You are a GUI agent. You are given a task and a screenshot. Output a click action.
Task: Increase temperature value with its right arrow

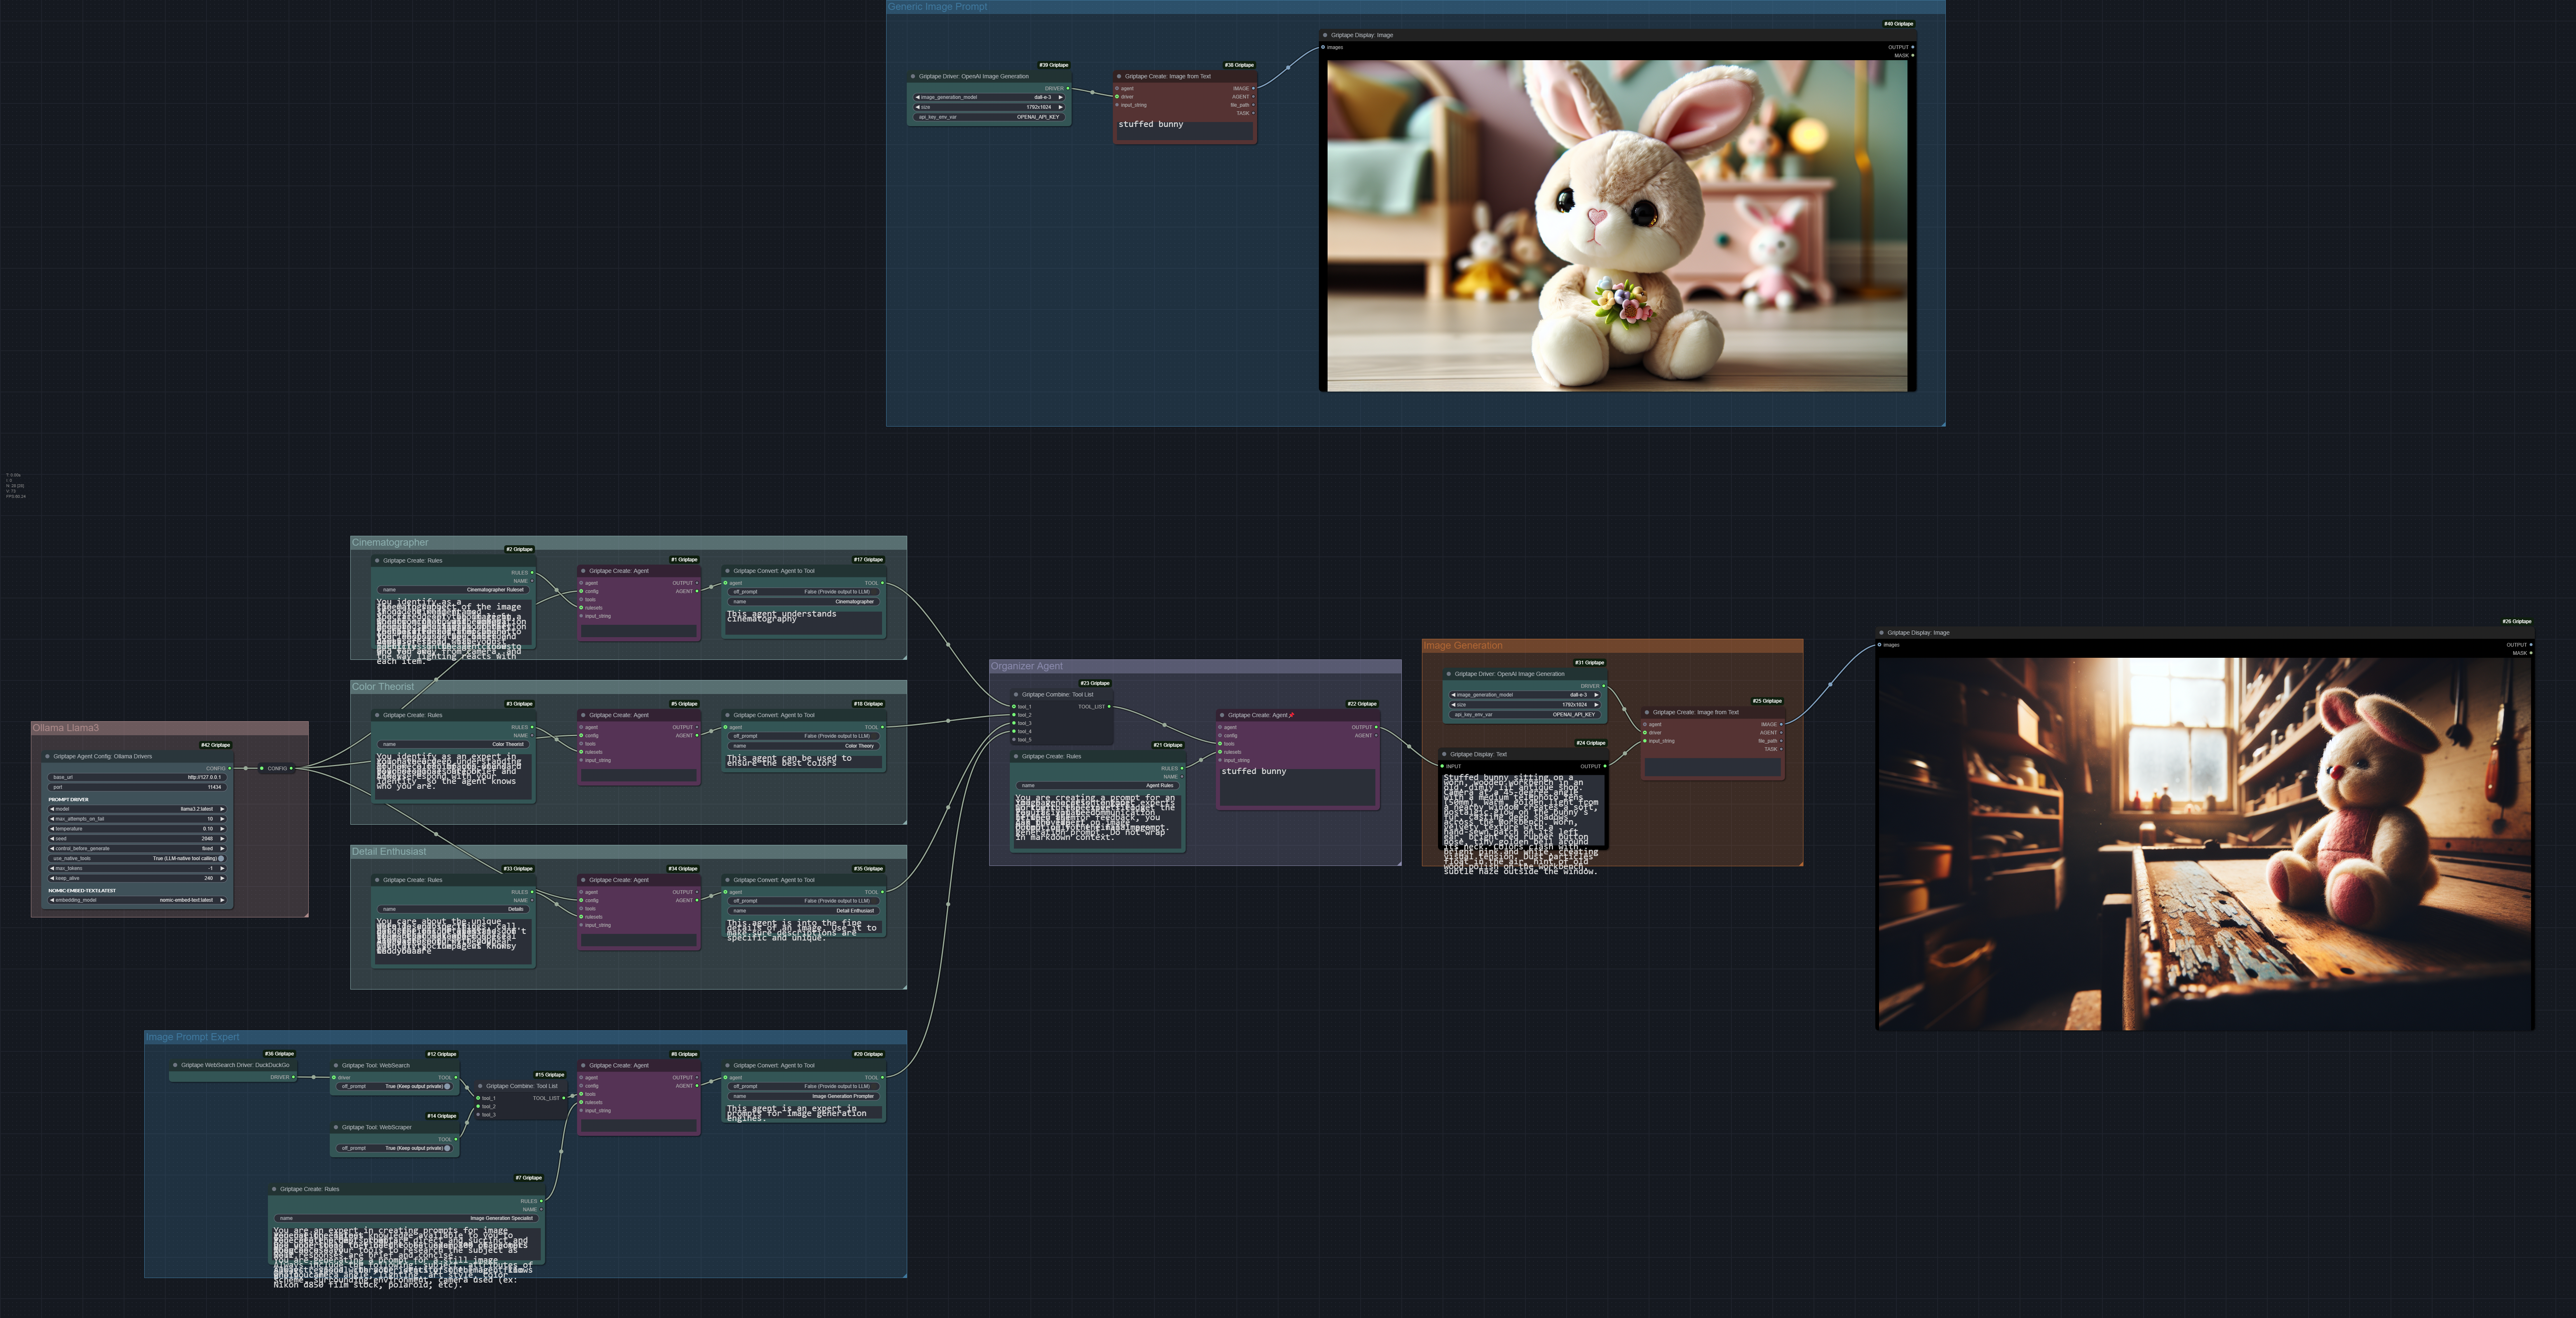(222, 829)
